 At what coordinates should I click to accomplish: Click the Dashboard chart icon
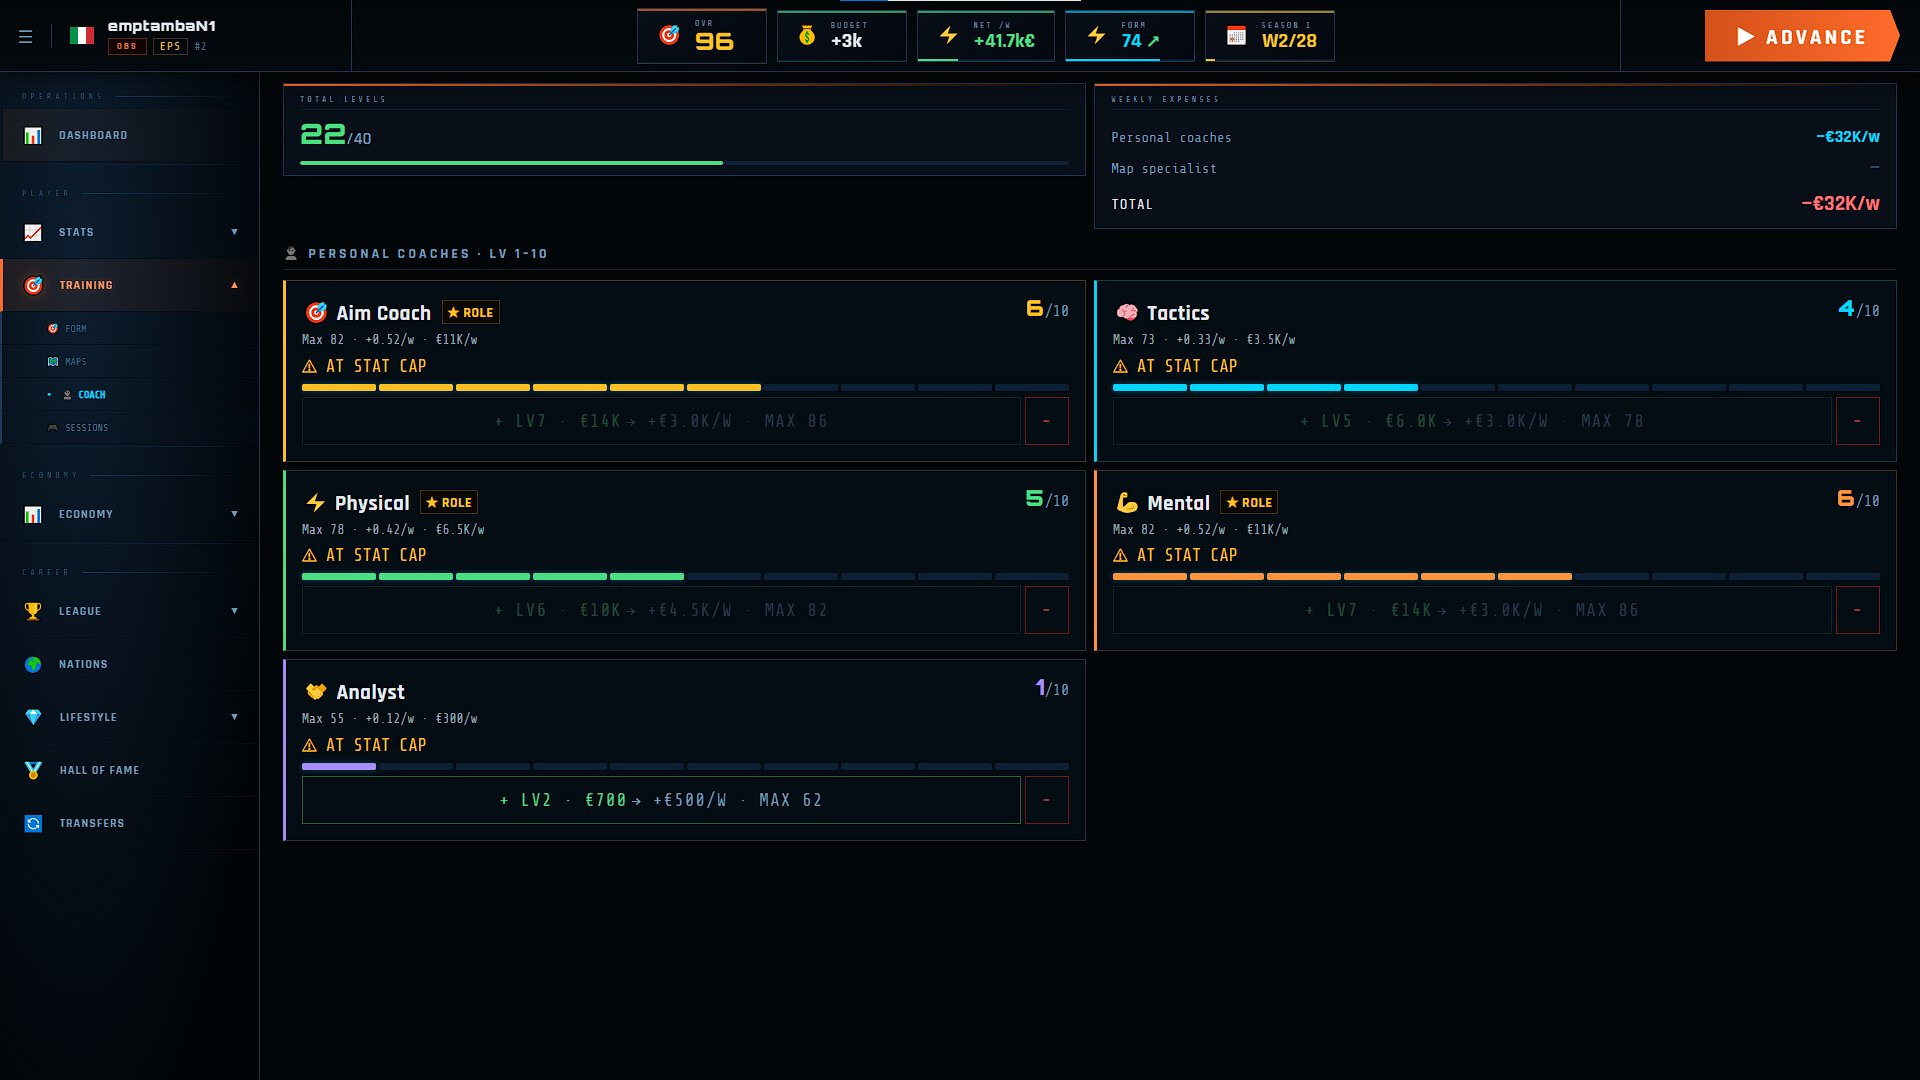click(33, 136)
